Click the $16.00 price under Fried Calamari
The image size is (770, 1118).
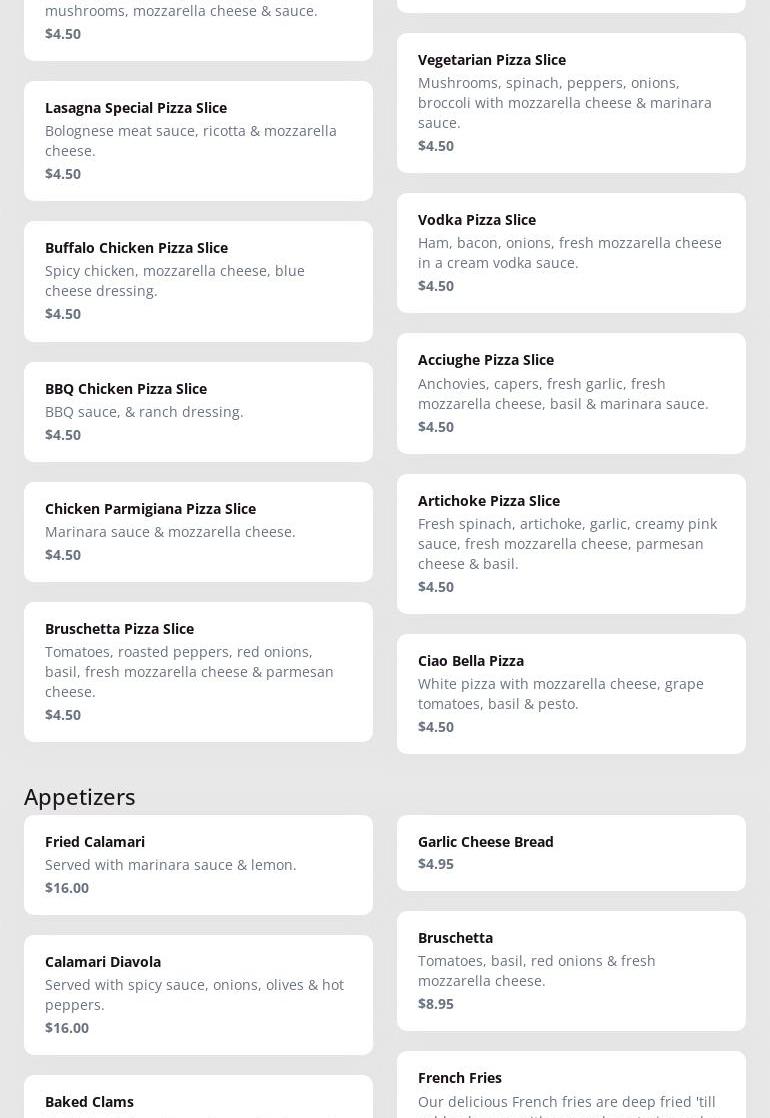click(x=67, y=887)
